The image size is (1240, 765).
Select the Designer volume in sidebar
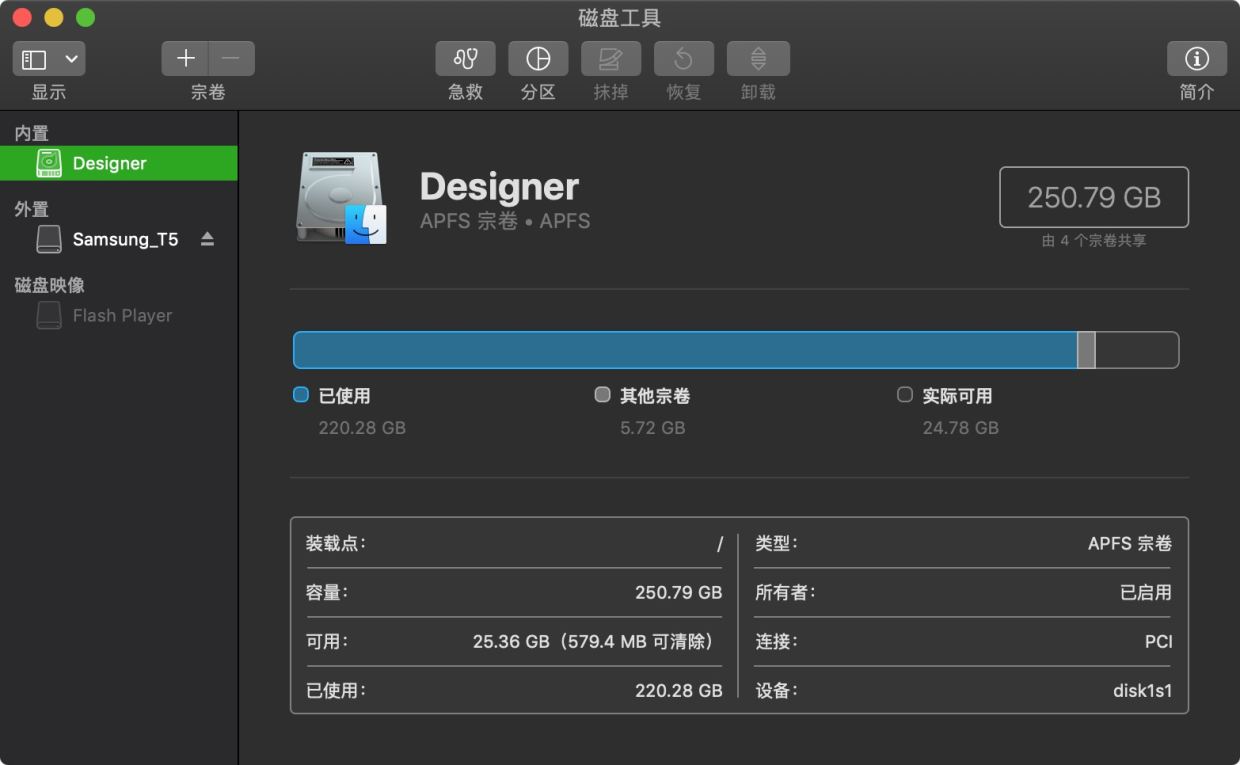click(x=119, y=163)
